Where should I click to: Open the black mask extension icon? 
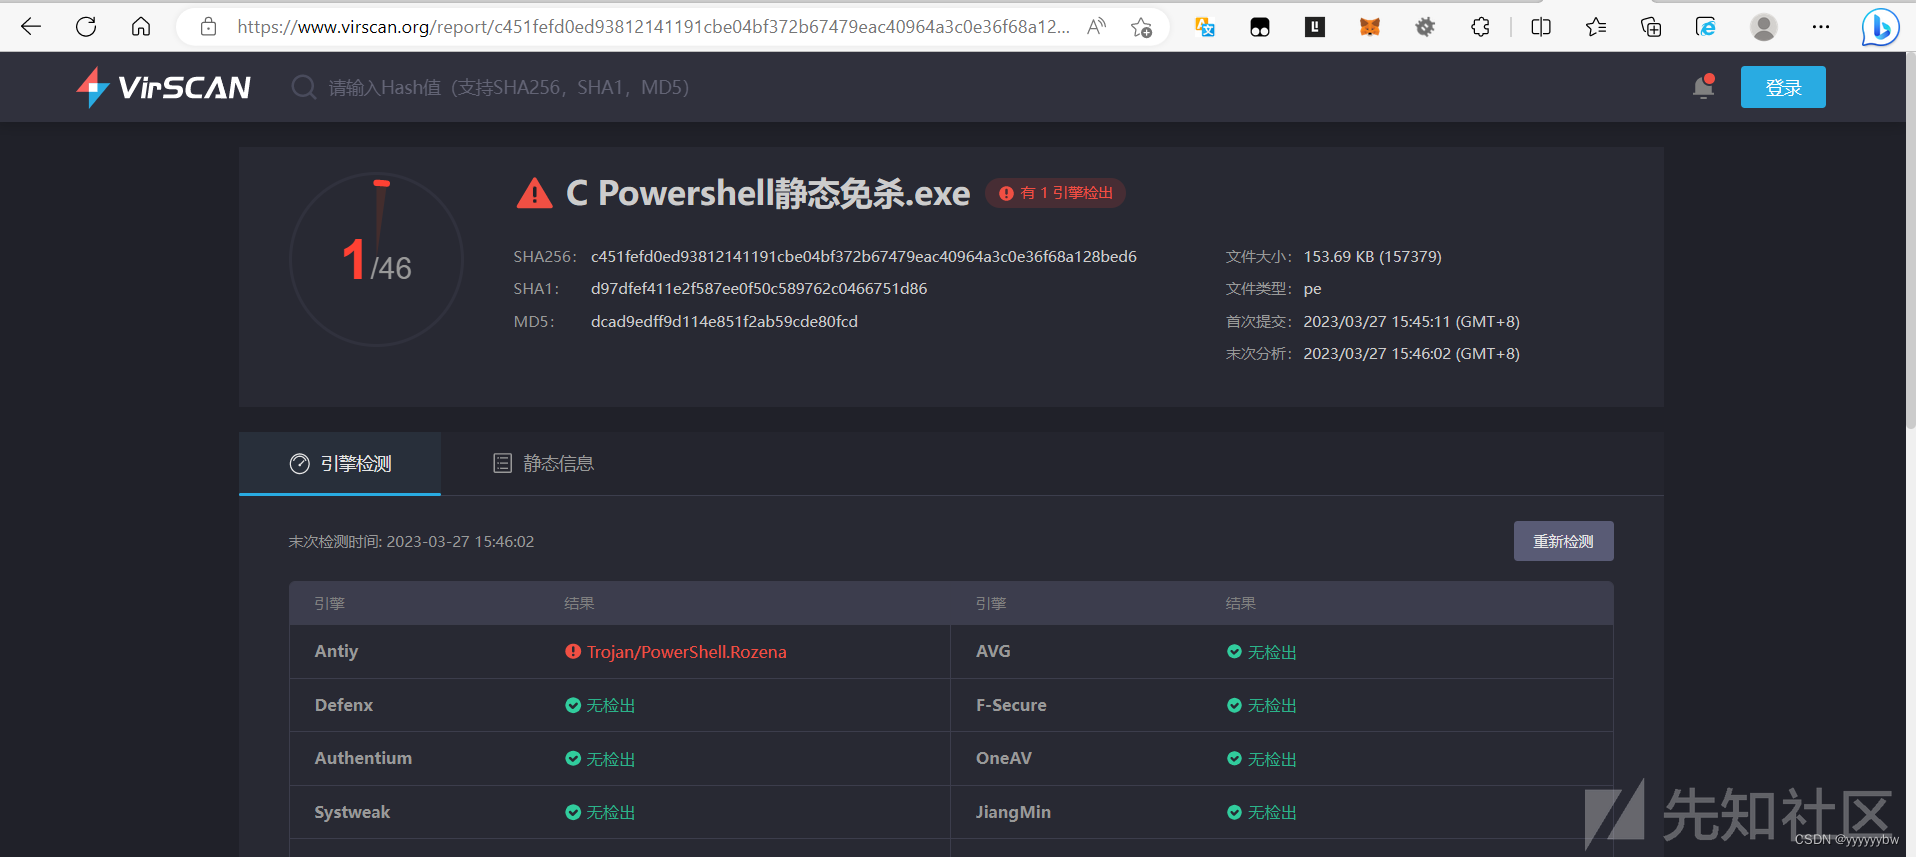coord(1260,27)
